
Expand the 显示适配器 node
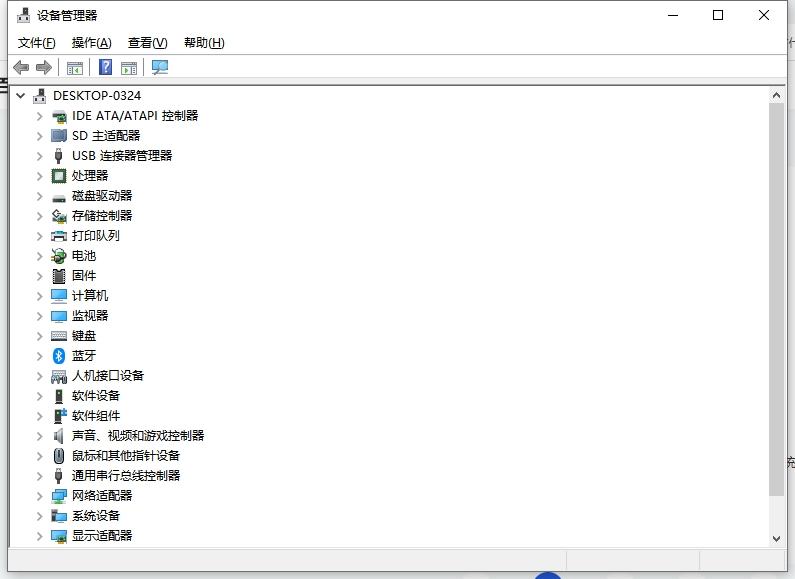coord(40,536)
